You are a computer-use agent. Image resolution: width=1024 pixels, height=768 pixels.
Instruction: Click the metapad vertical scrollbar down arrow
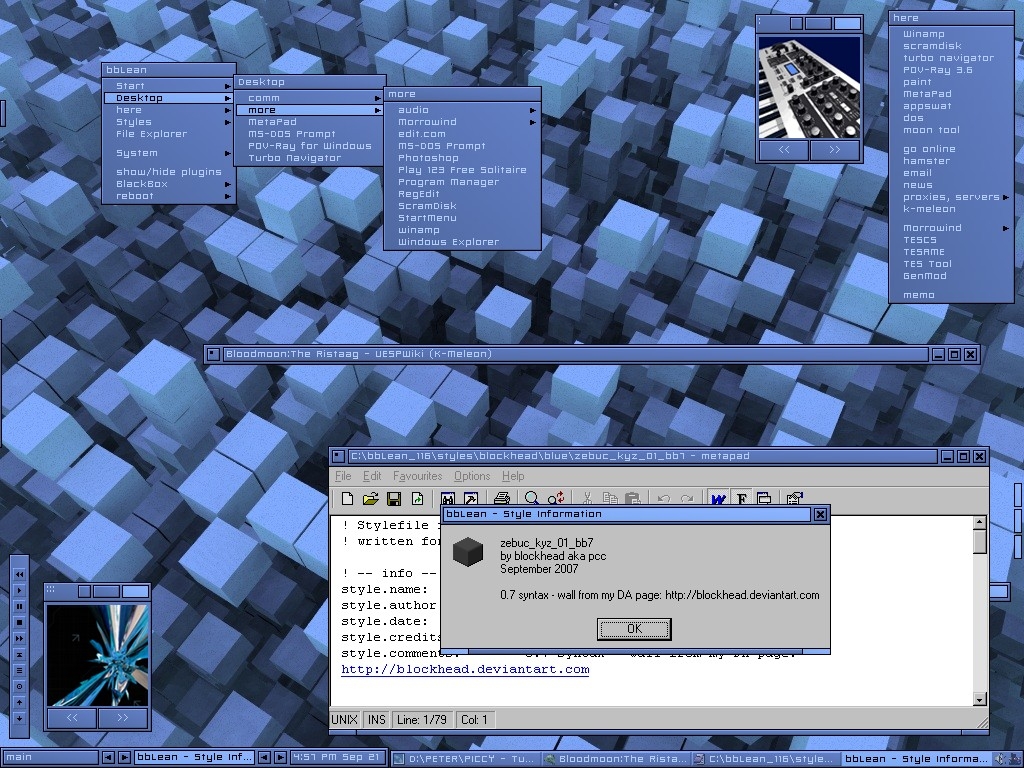pyautogui.click(x=979, y=699)
